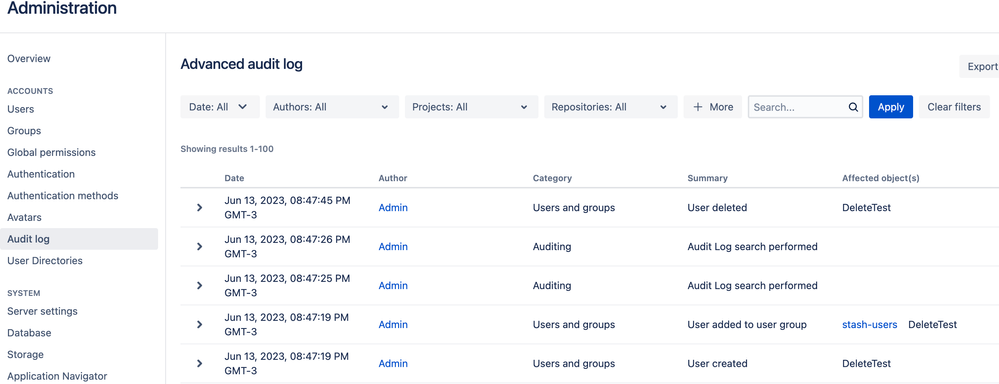Open Avatars in the sidebar
The height and width of the screenshot is (384, 999).
pos(24,217)
